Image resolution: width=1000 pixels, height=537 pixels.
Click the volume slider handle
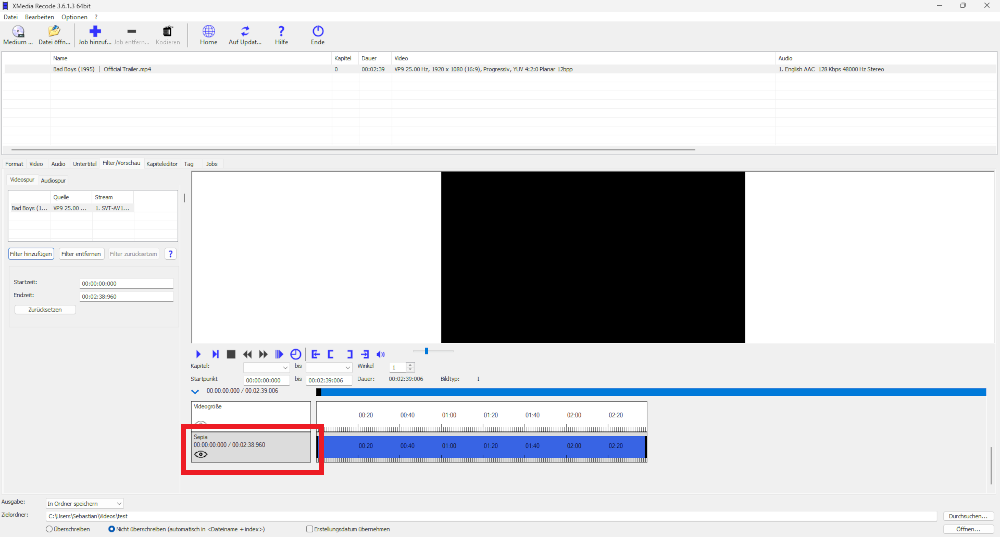click(x=426, y=351)
